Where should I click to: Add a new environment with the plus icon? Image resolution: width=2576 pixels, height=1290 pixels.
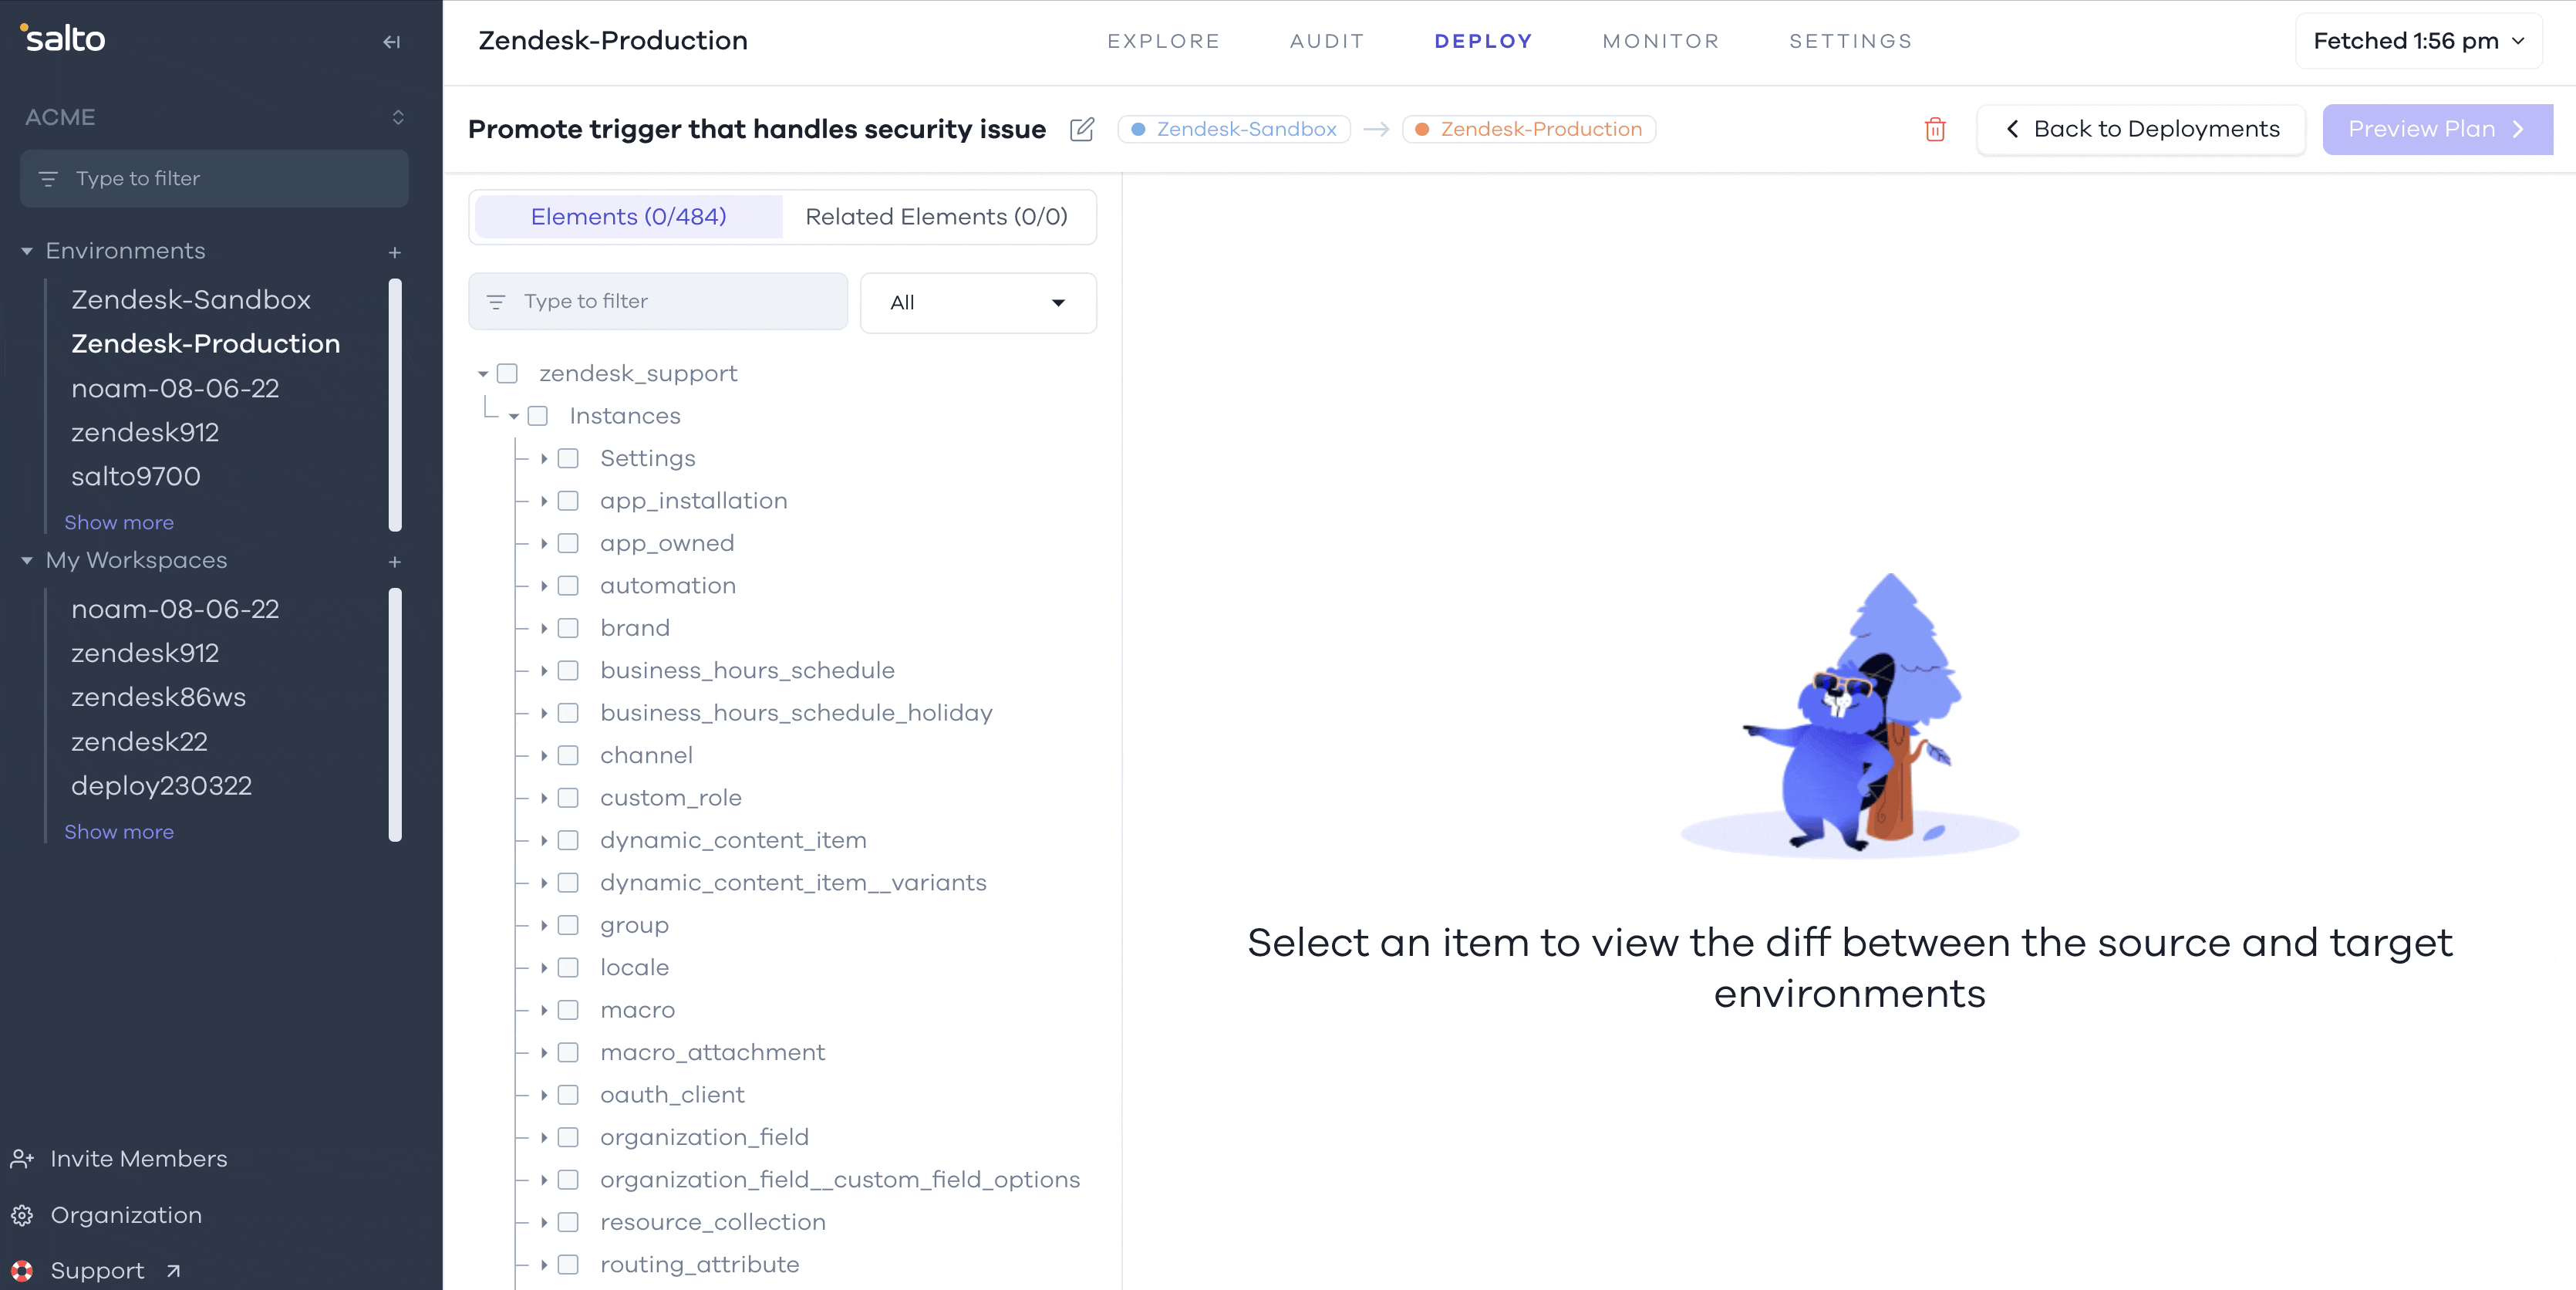395,252
